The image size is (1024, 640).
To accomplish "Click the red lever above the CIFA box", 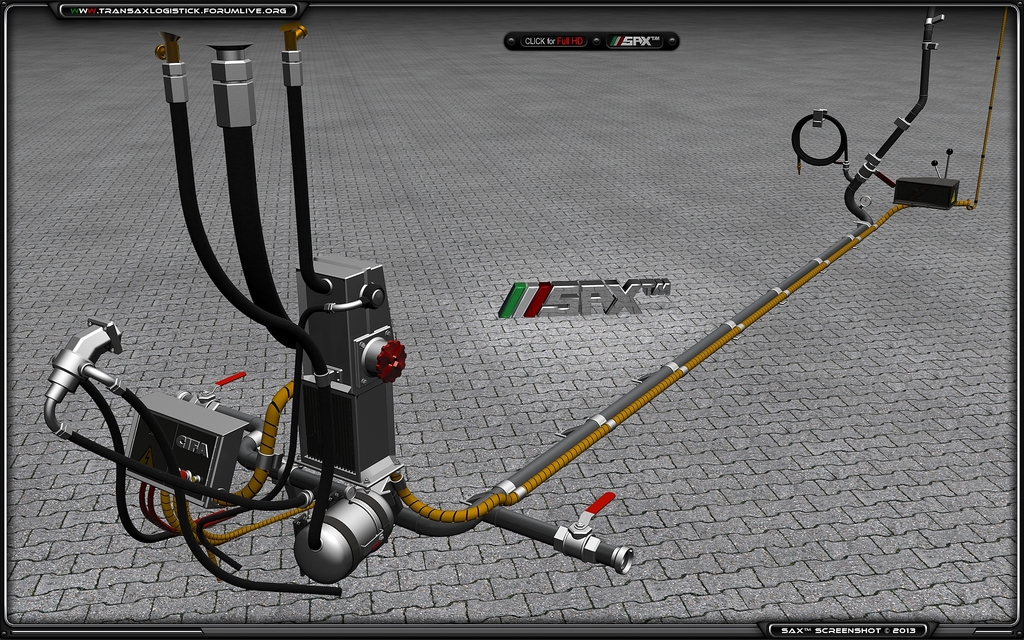I will (x=229, y=380).
